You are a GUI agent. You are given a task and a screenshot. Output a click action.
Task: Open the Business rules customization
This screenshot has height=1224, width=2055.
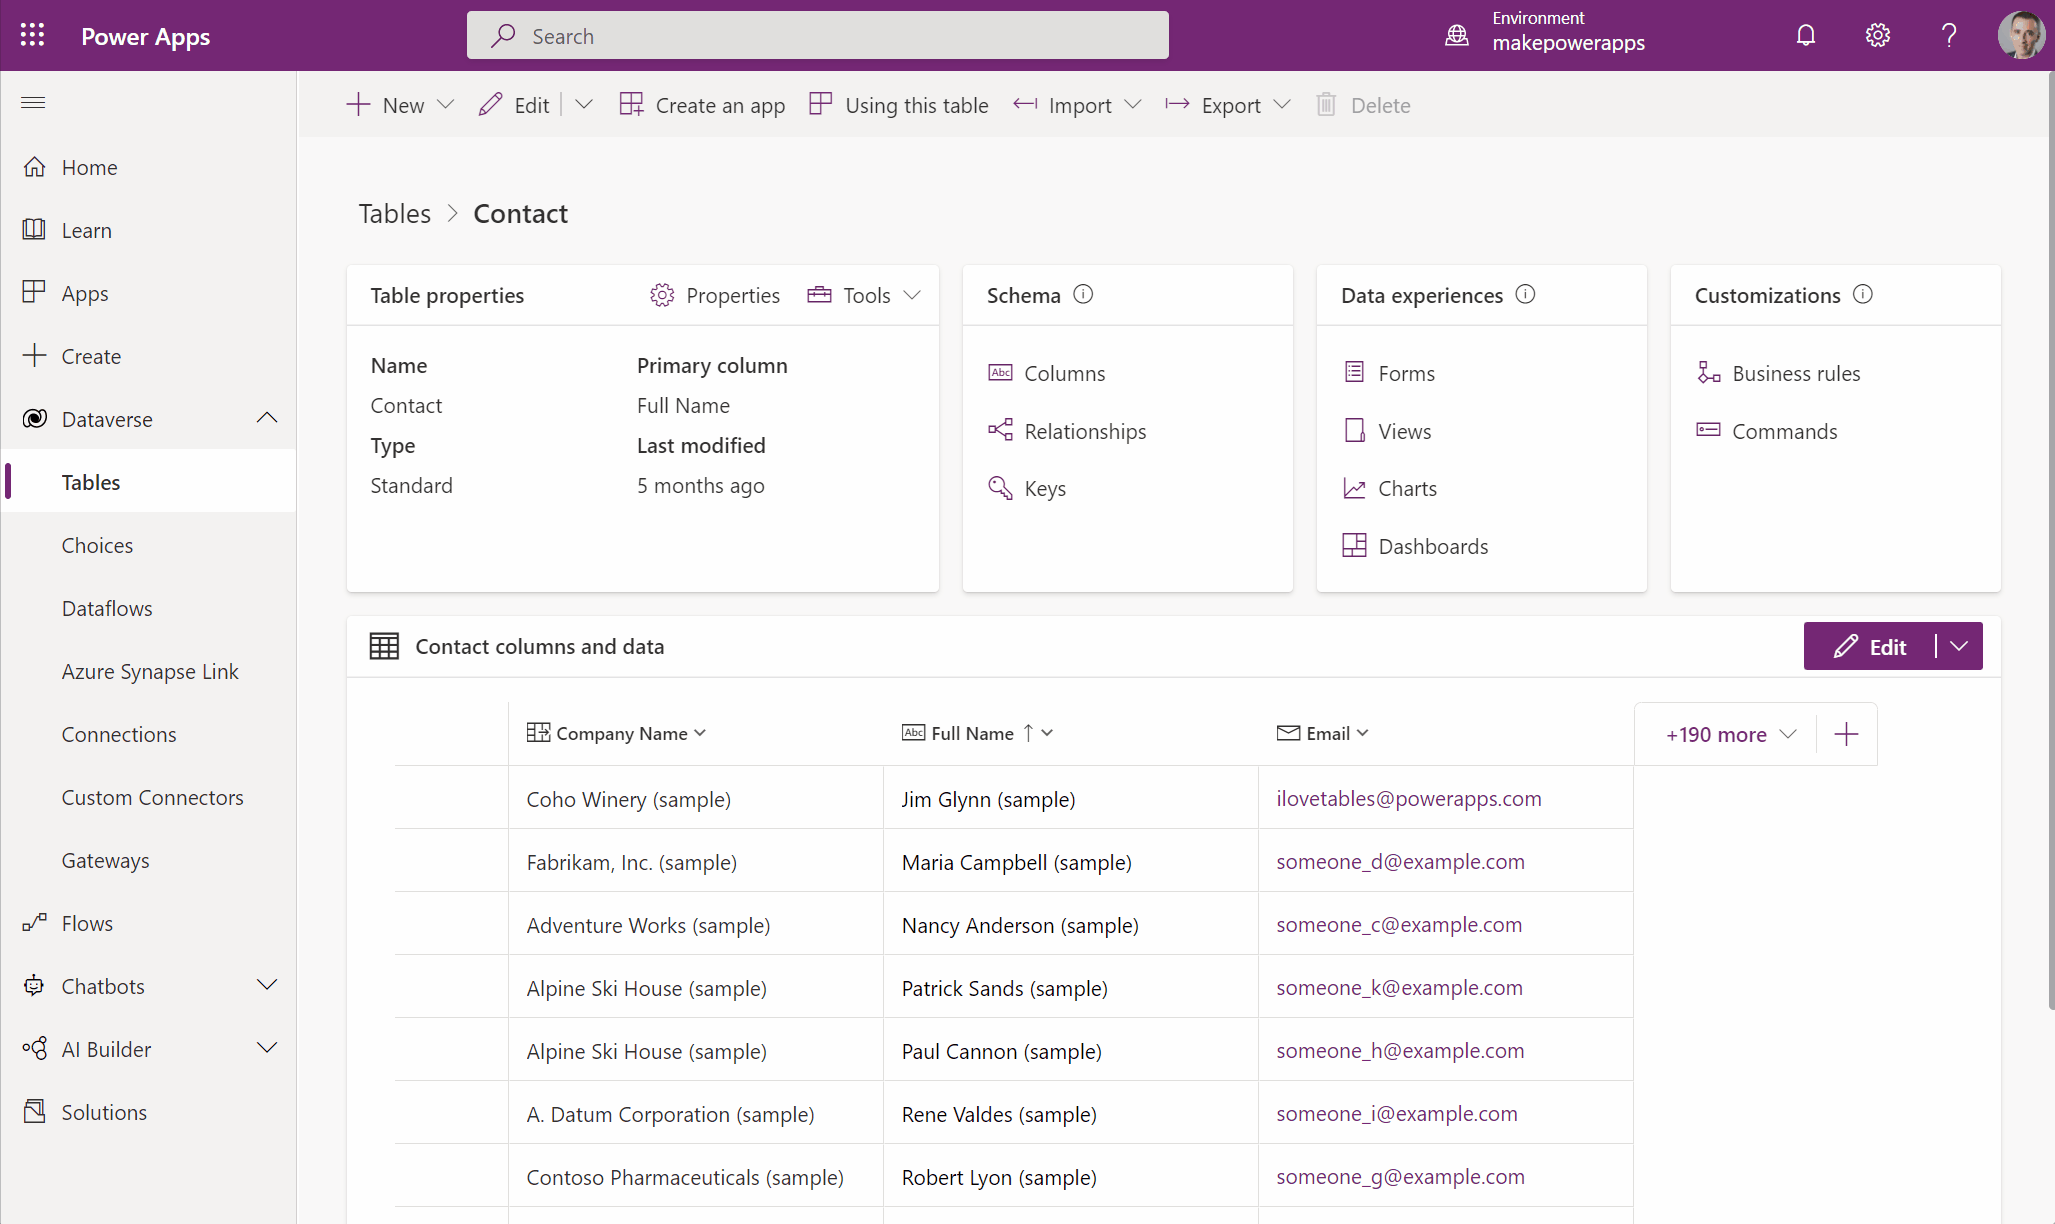point(1795,373)
